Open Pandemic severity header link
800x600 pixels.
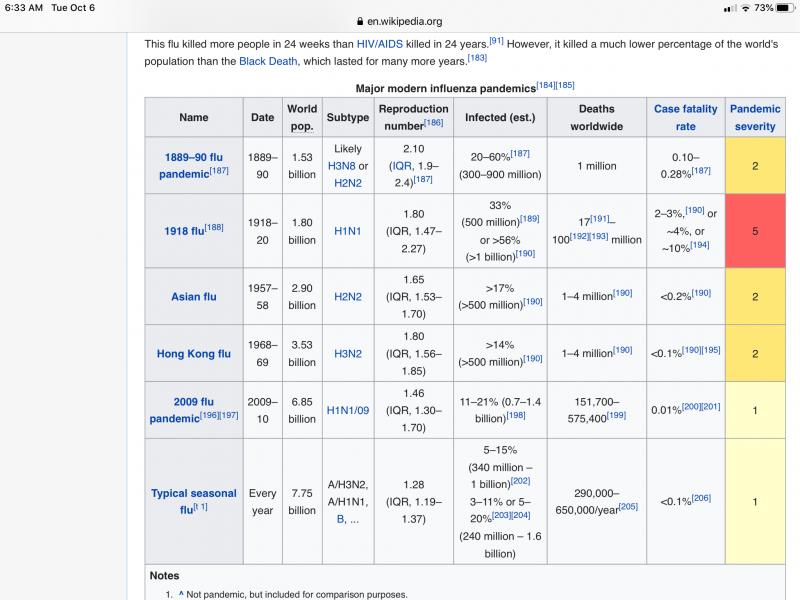click(x=755, y=117)
